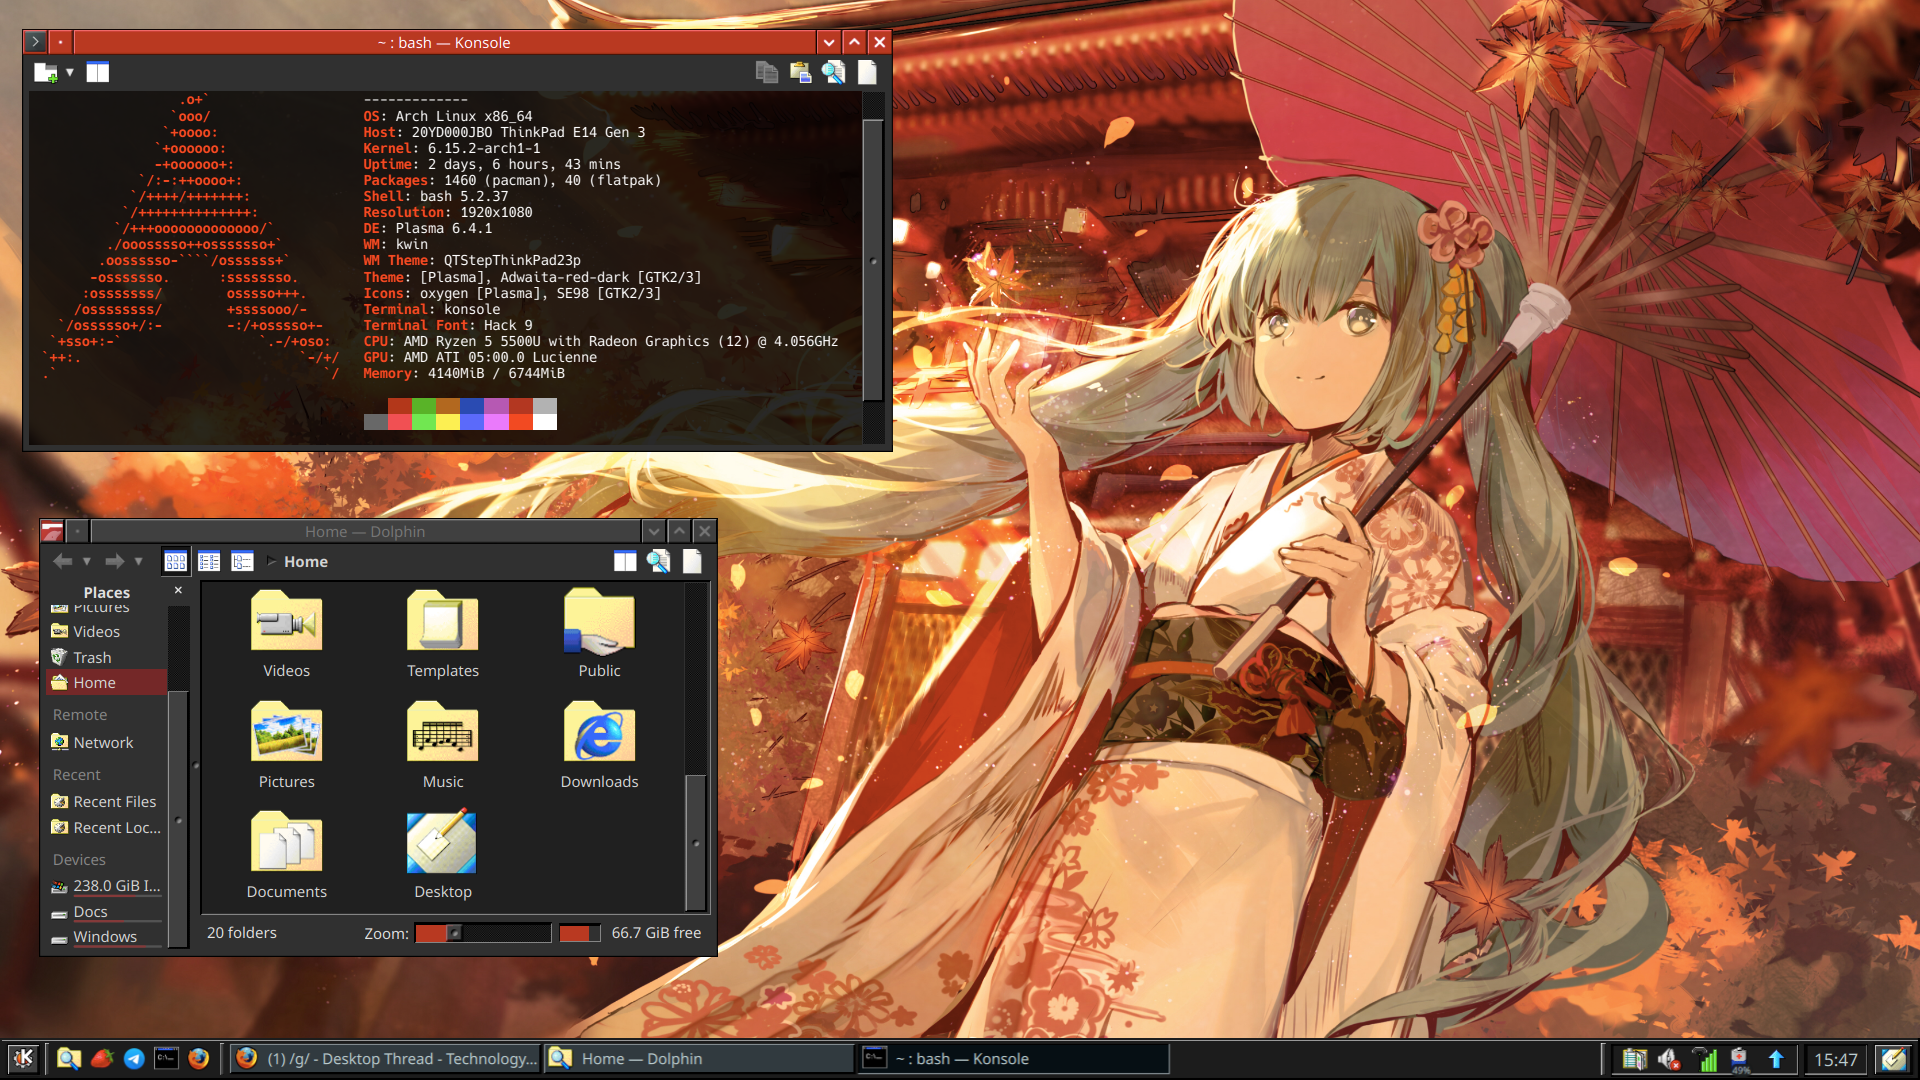The image size is (1920, 1080).
Task: Open clipboard tray icon
Action: 1634,1059
